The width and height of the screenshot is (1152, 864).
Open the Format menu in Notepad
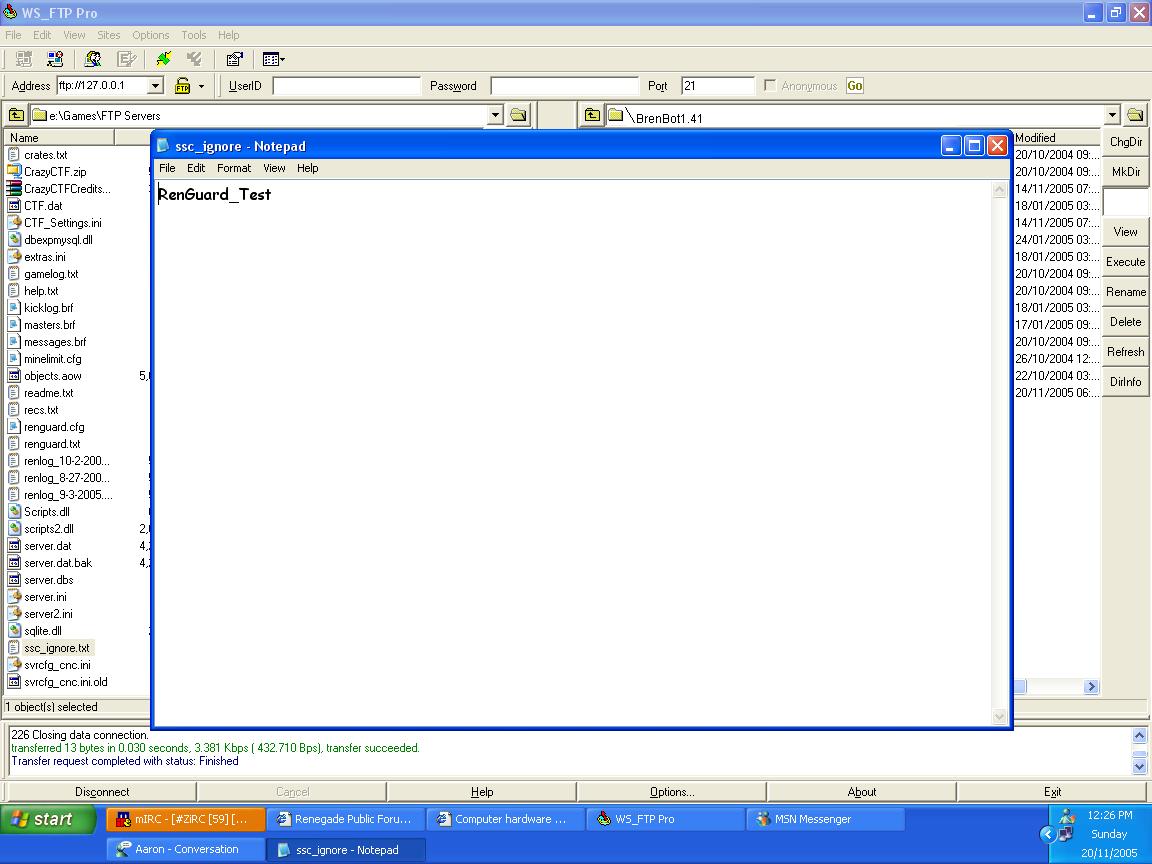click(234, 168)
